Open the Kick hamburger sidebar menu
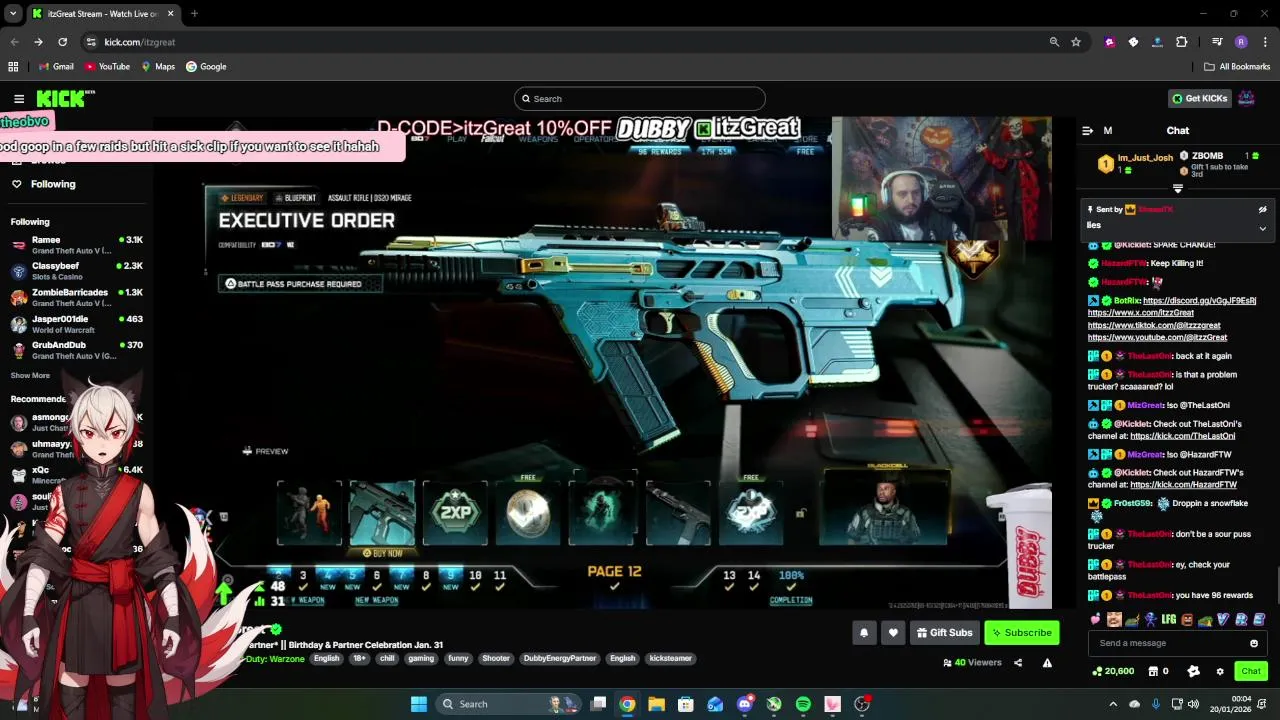This screenshot has height=720, width=1280. coord(19,99)
